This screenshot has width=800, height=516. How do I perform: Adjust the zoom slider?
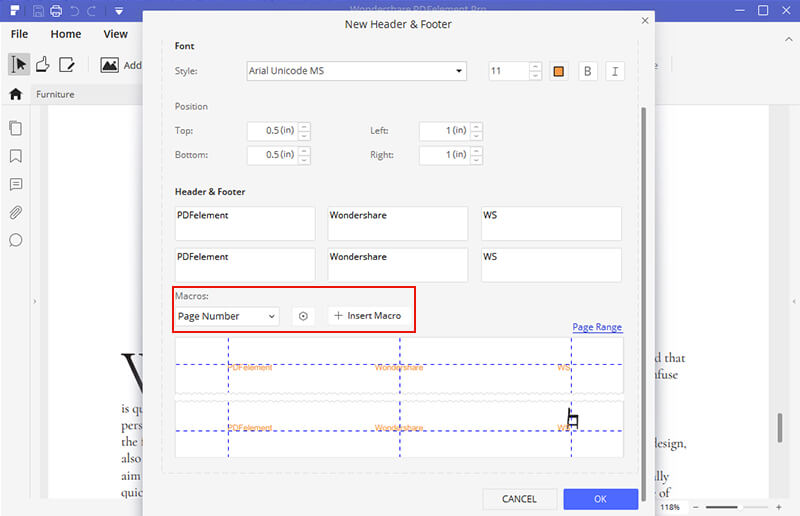(x=737, y=507)
